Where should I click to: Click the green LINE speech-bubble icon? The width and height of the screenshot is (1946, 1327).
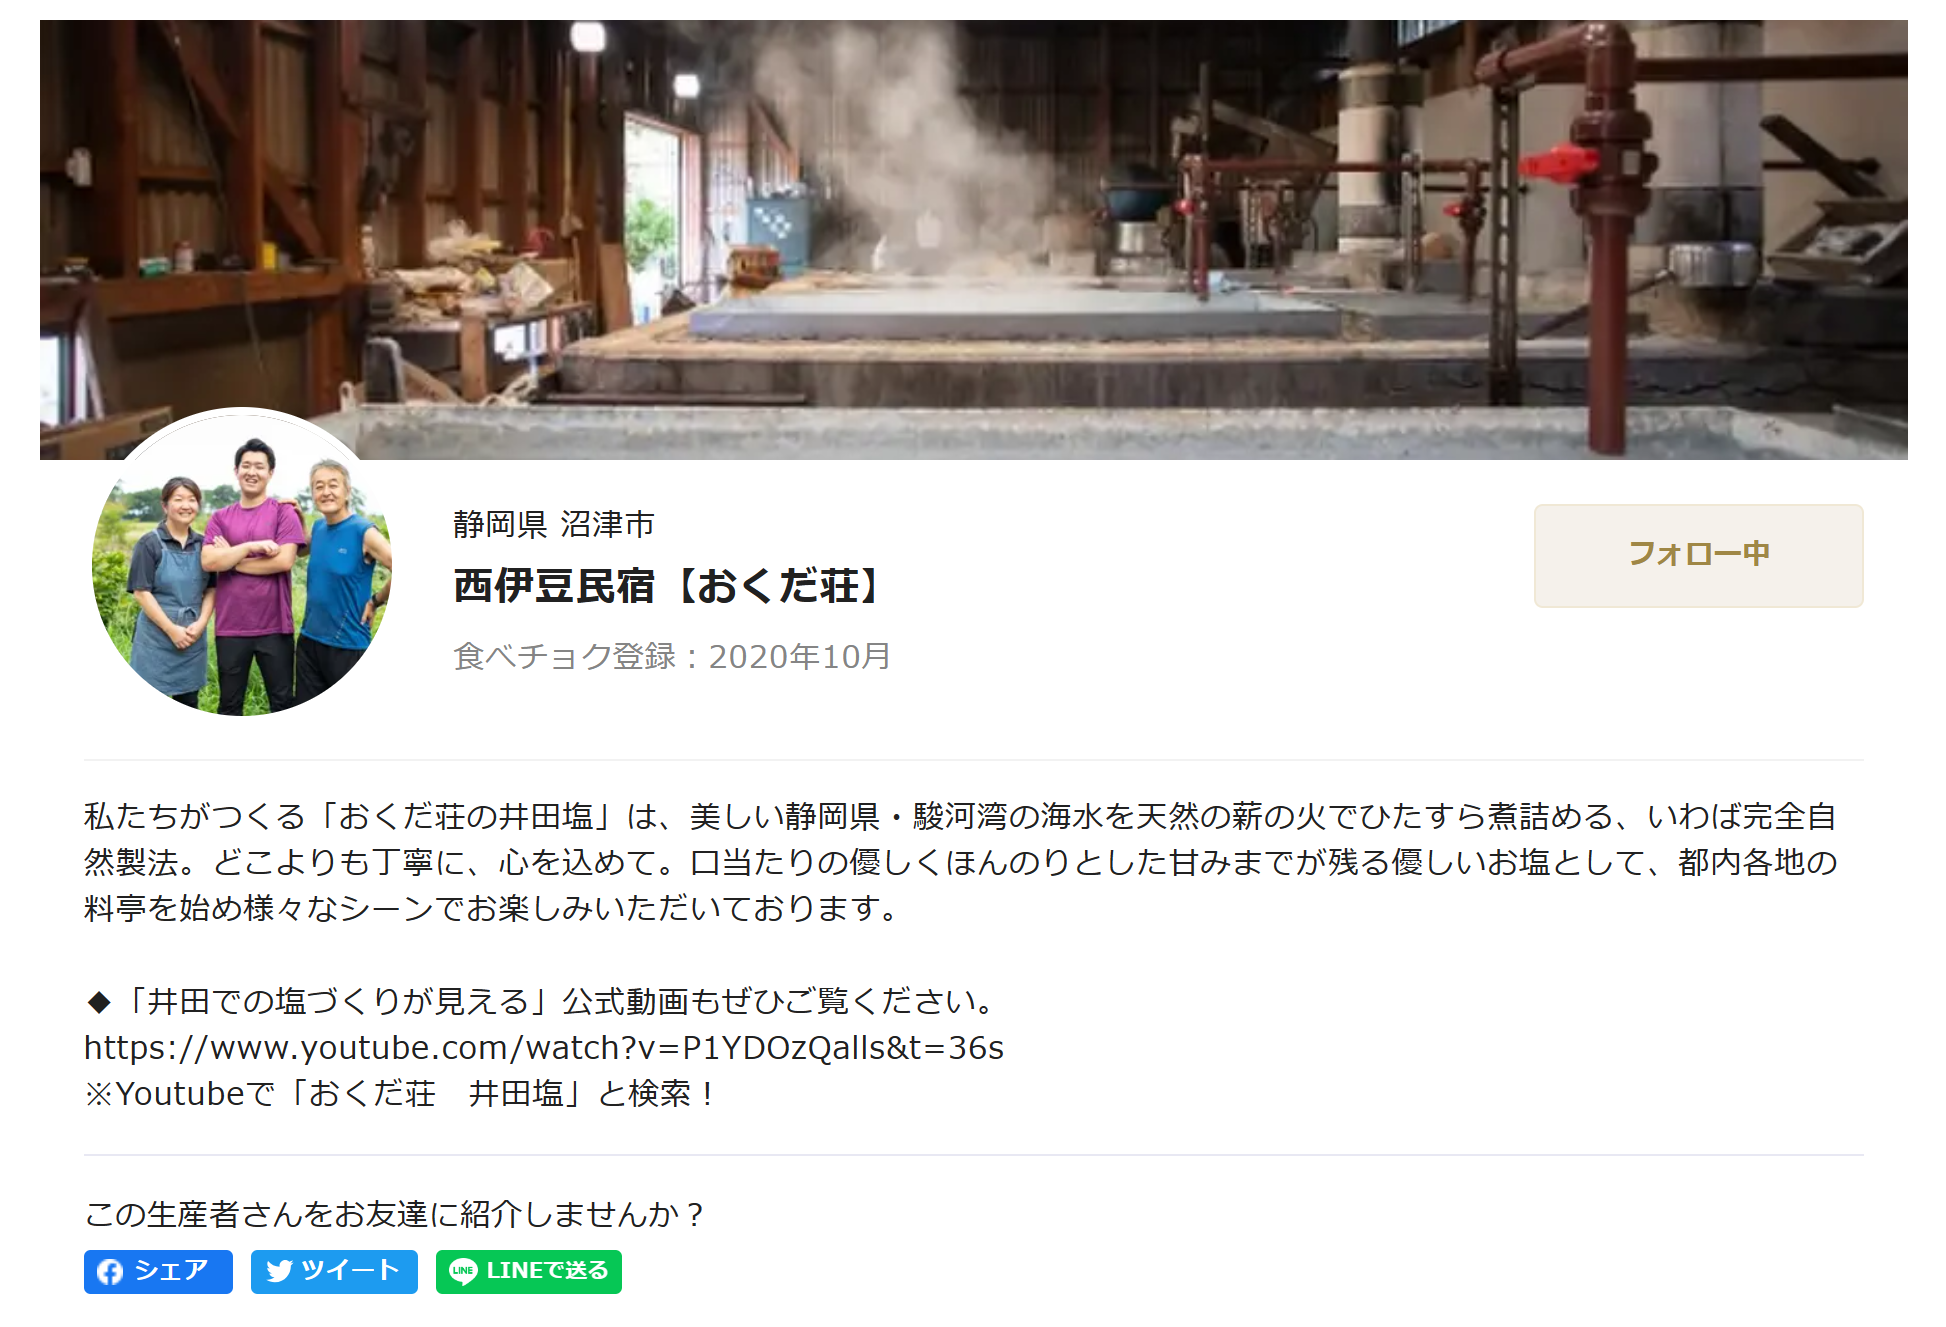point(463,1271)
